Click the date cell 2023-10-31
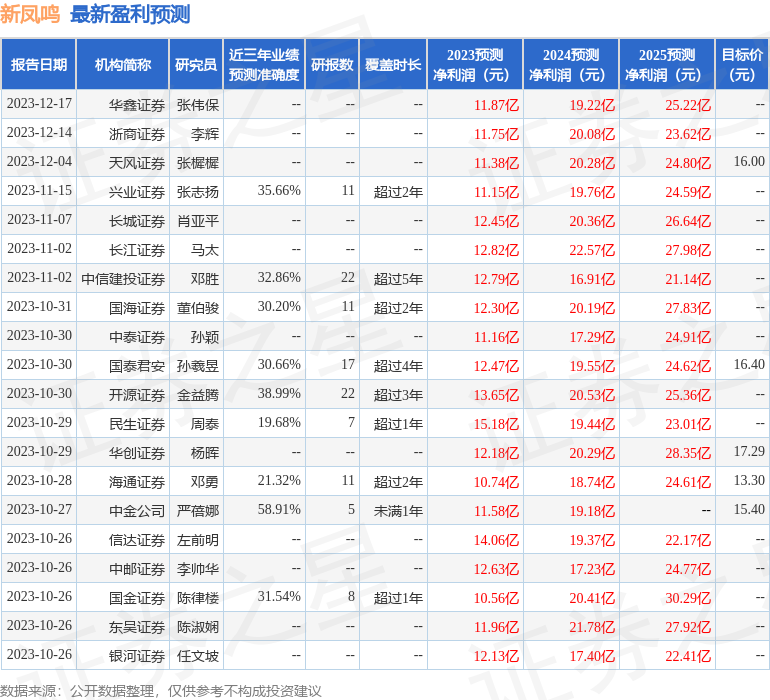 pyautogui.click(x=39, y=306)
